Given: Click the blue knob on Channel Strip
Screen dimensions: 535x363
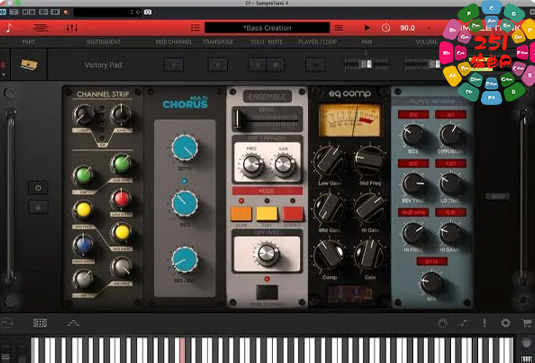Looking at the screenshot, I should [x=83, y=245].
